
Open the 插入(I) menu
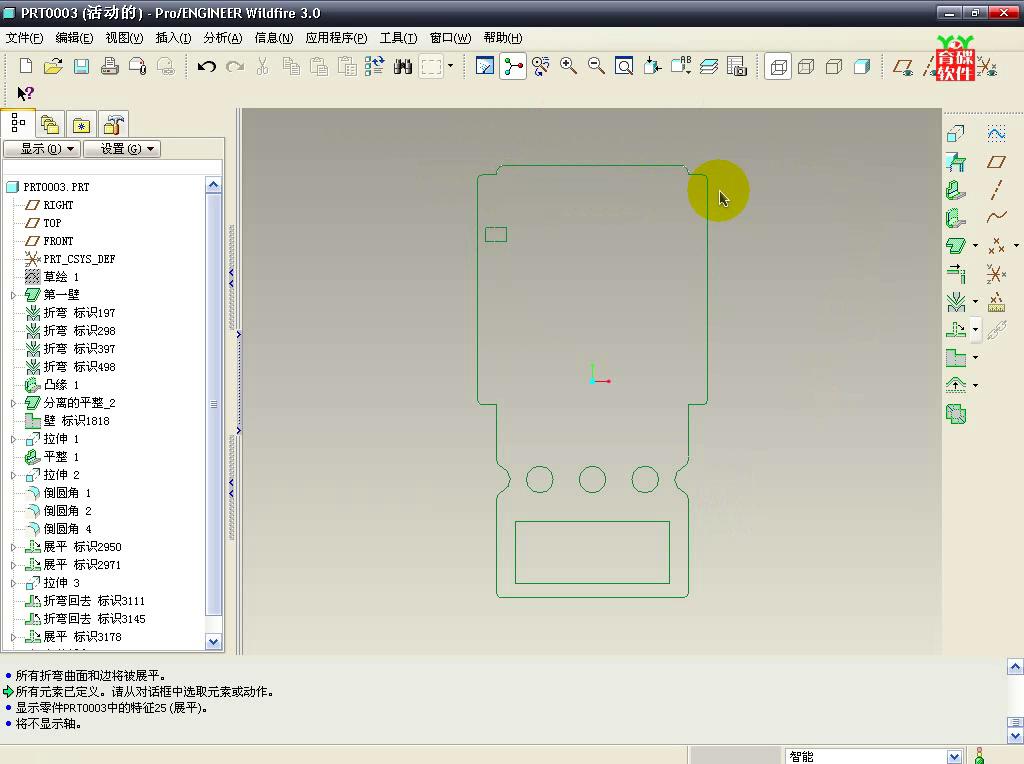(173, 38)
